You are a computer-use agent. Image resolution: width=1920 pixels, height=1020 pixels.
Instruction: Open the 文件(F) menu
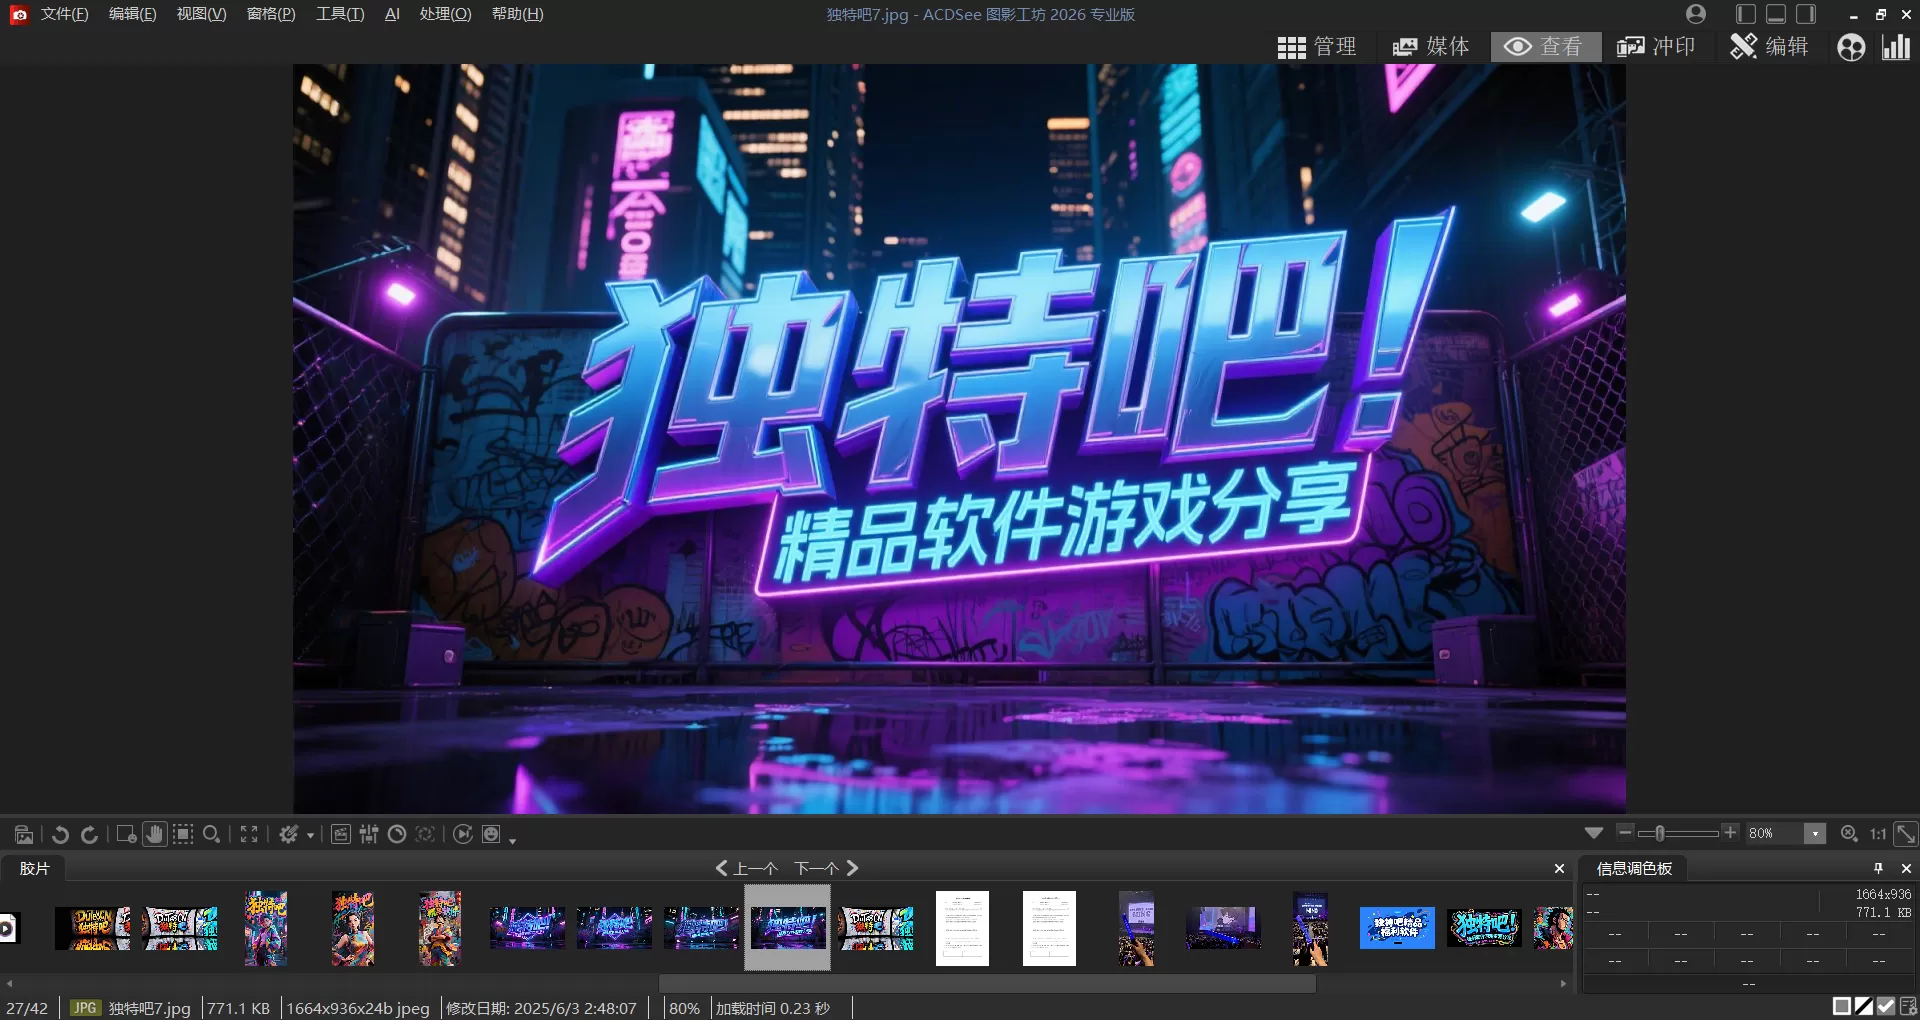click(x=64, y=14)
